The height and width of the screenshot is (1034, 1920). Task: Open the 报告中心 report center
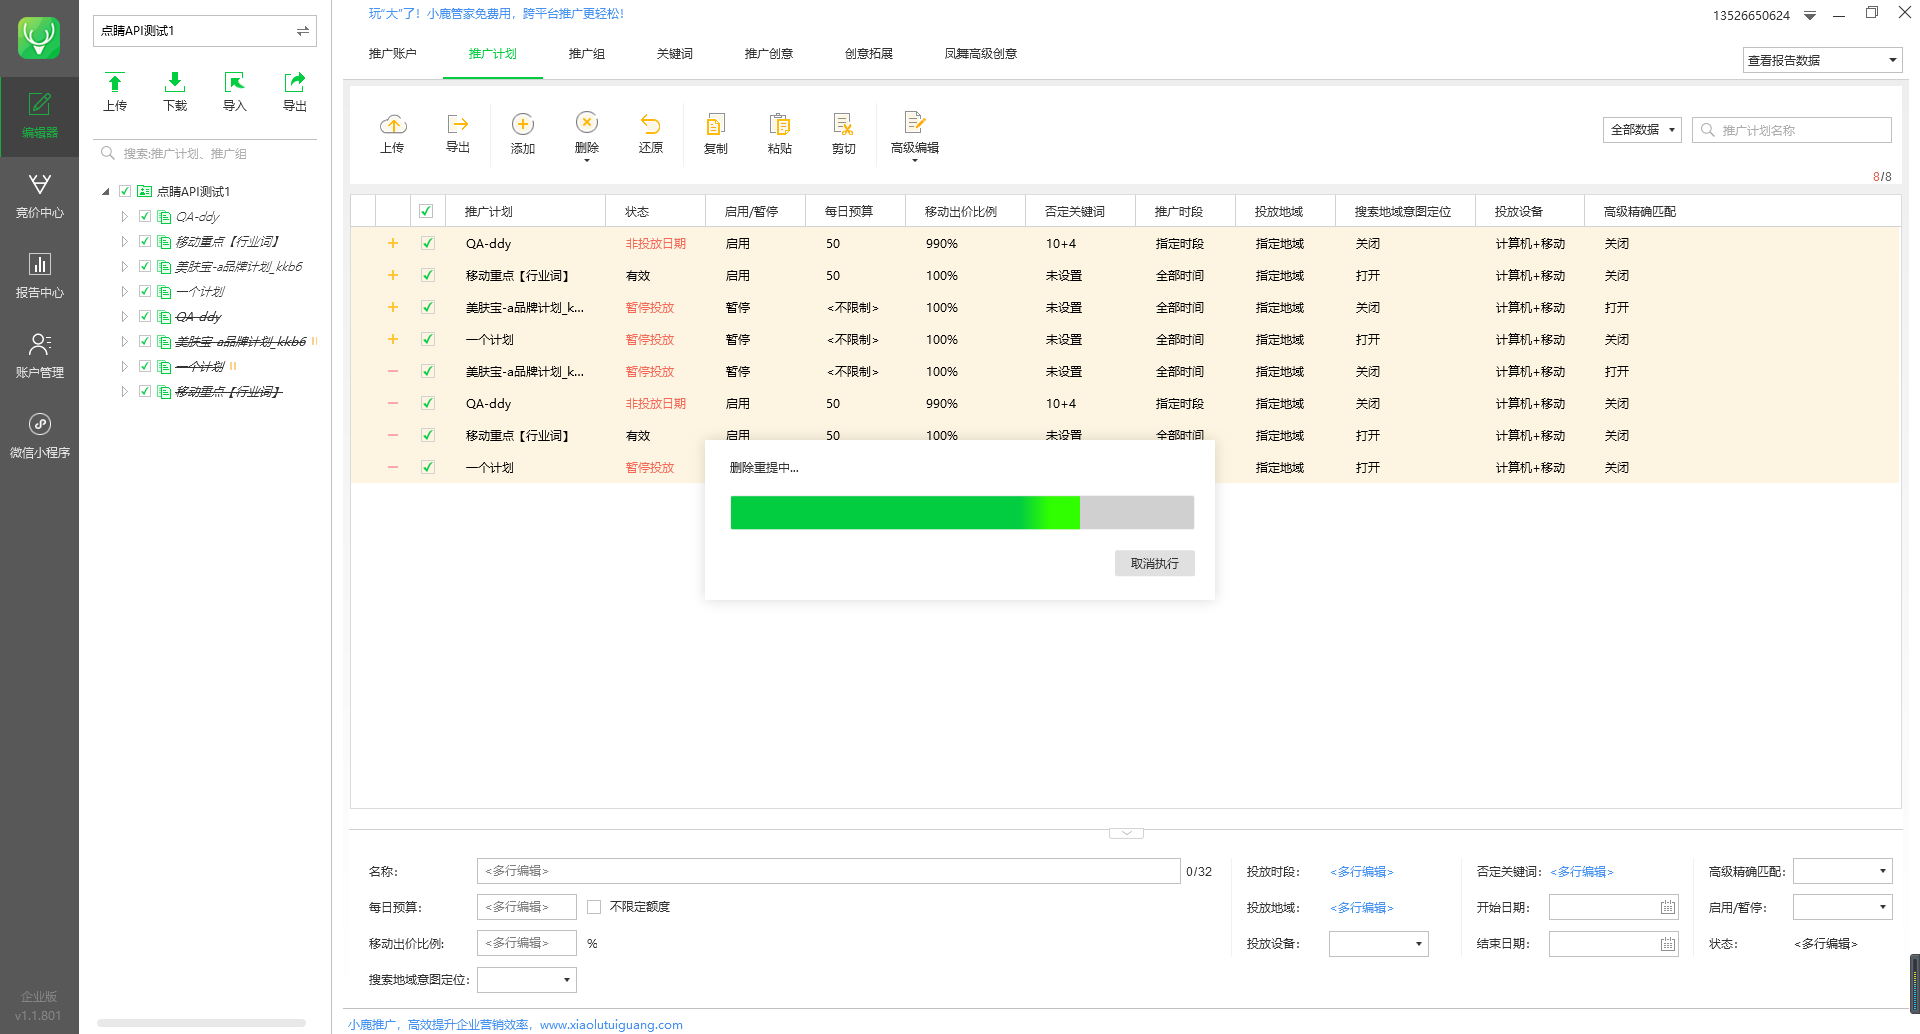(x=39, y=276)
